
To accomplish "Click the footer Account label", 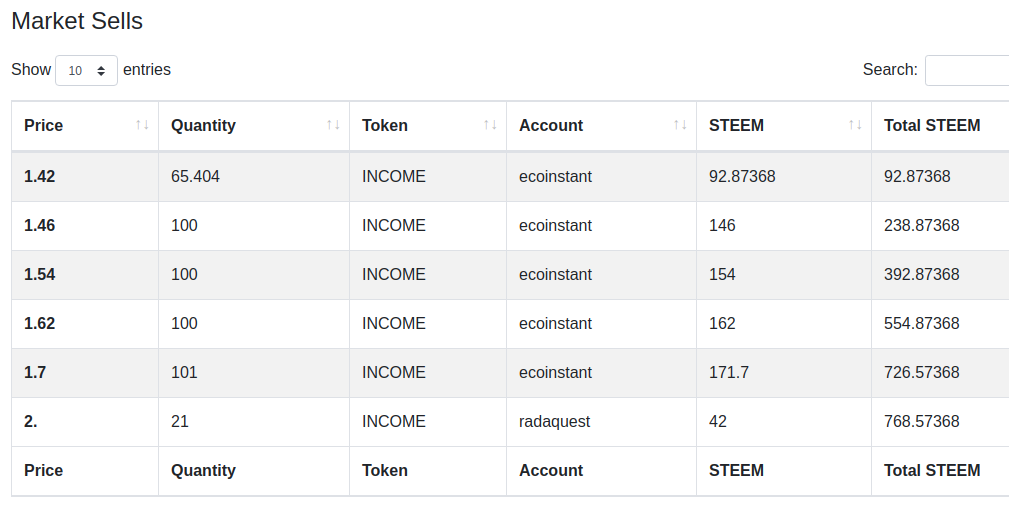I will point(551,470).
